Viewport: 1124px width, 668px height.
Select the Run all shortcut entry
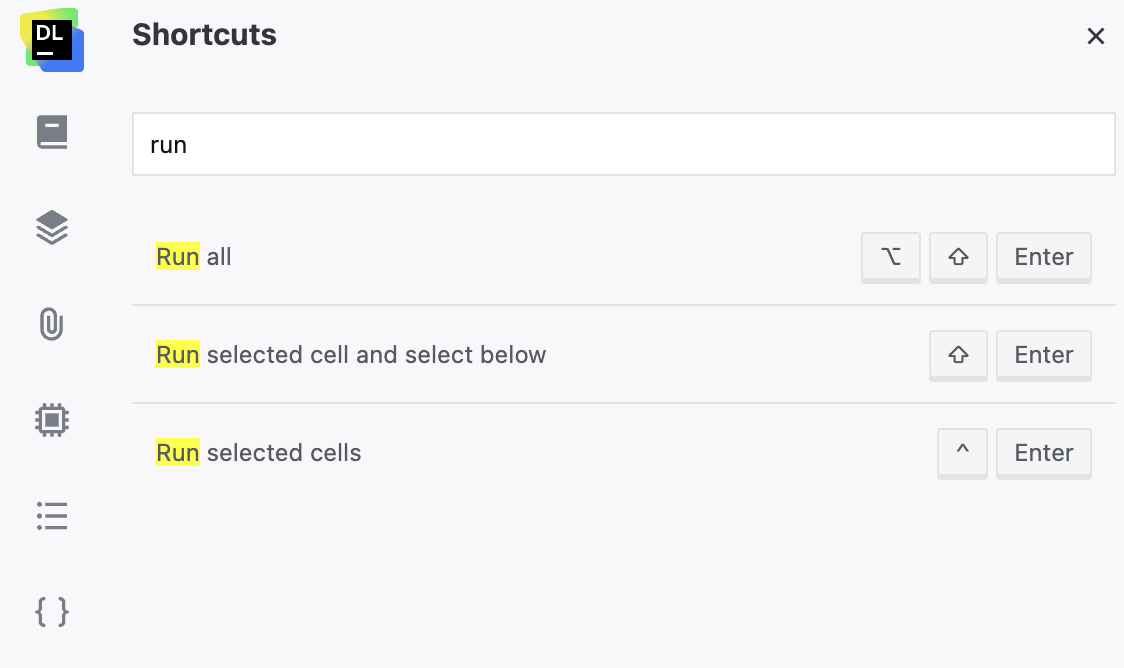tap(193, 257)
